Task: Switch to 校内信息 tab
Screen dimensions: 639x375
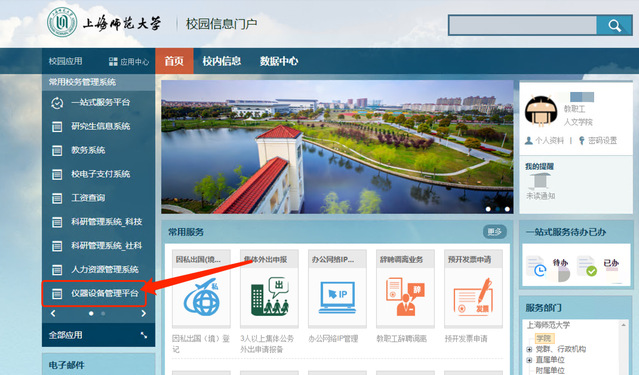Action: (x=222, y=61)
